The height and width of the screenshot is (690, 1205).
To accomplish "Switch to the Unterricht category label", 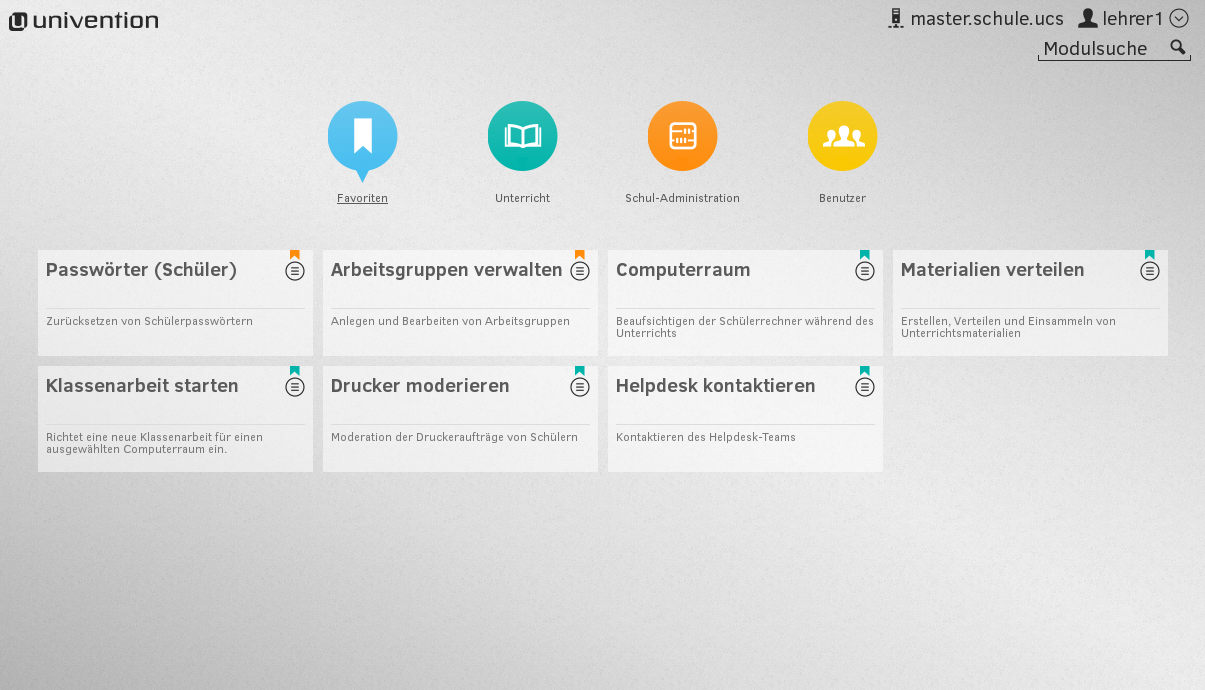I will (522, 198).
